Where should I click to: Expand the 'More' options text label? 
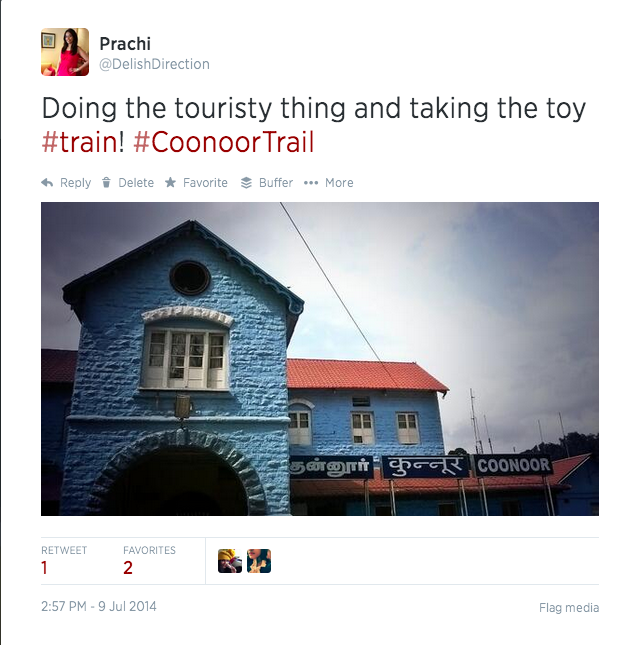pyautogui.click(x=339, y=183)
